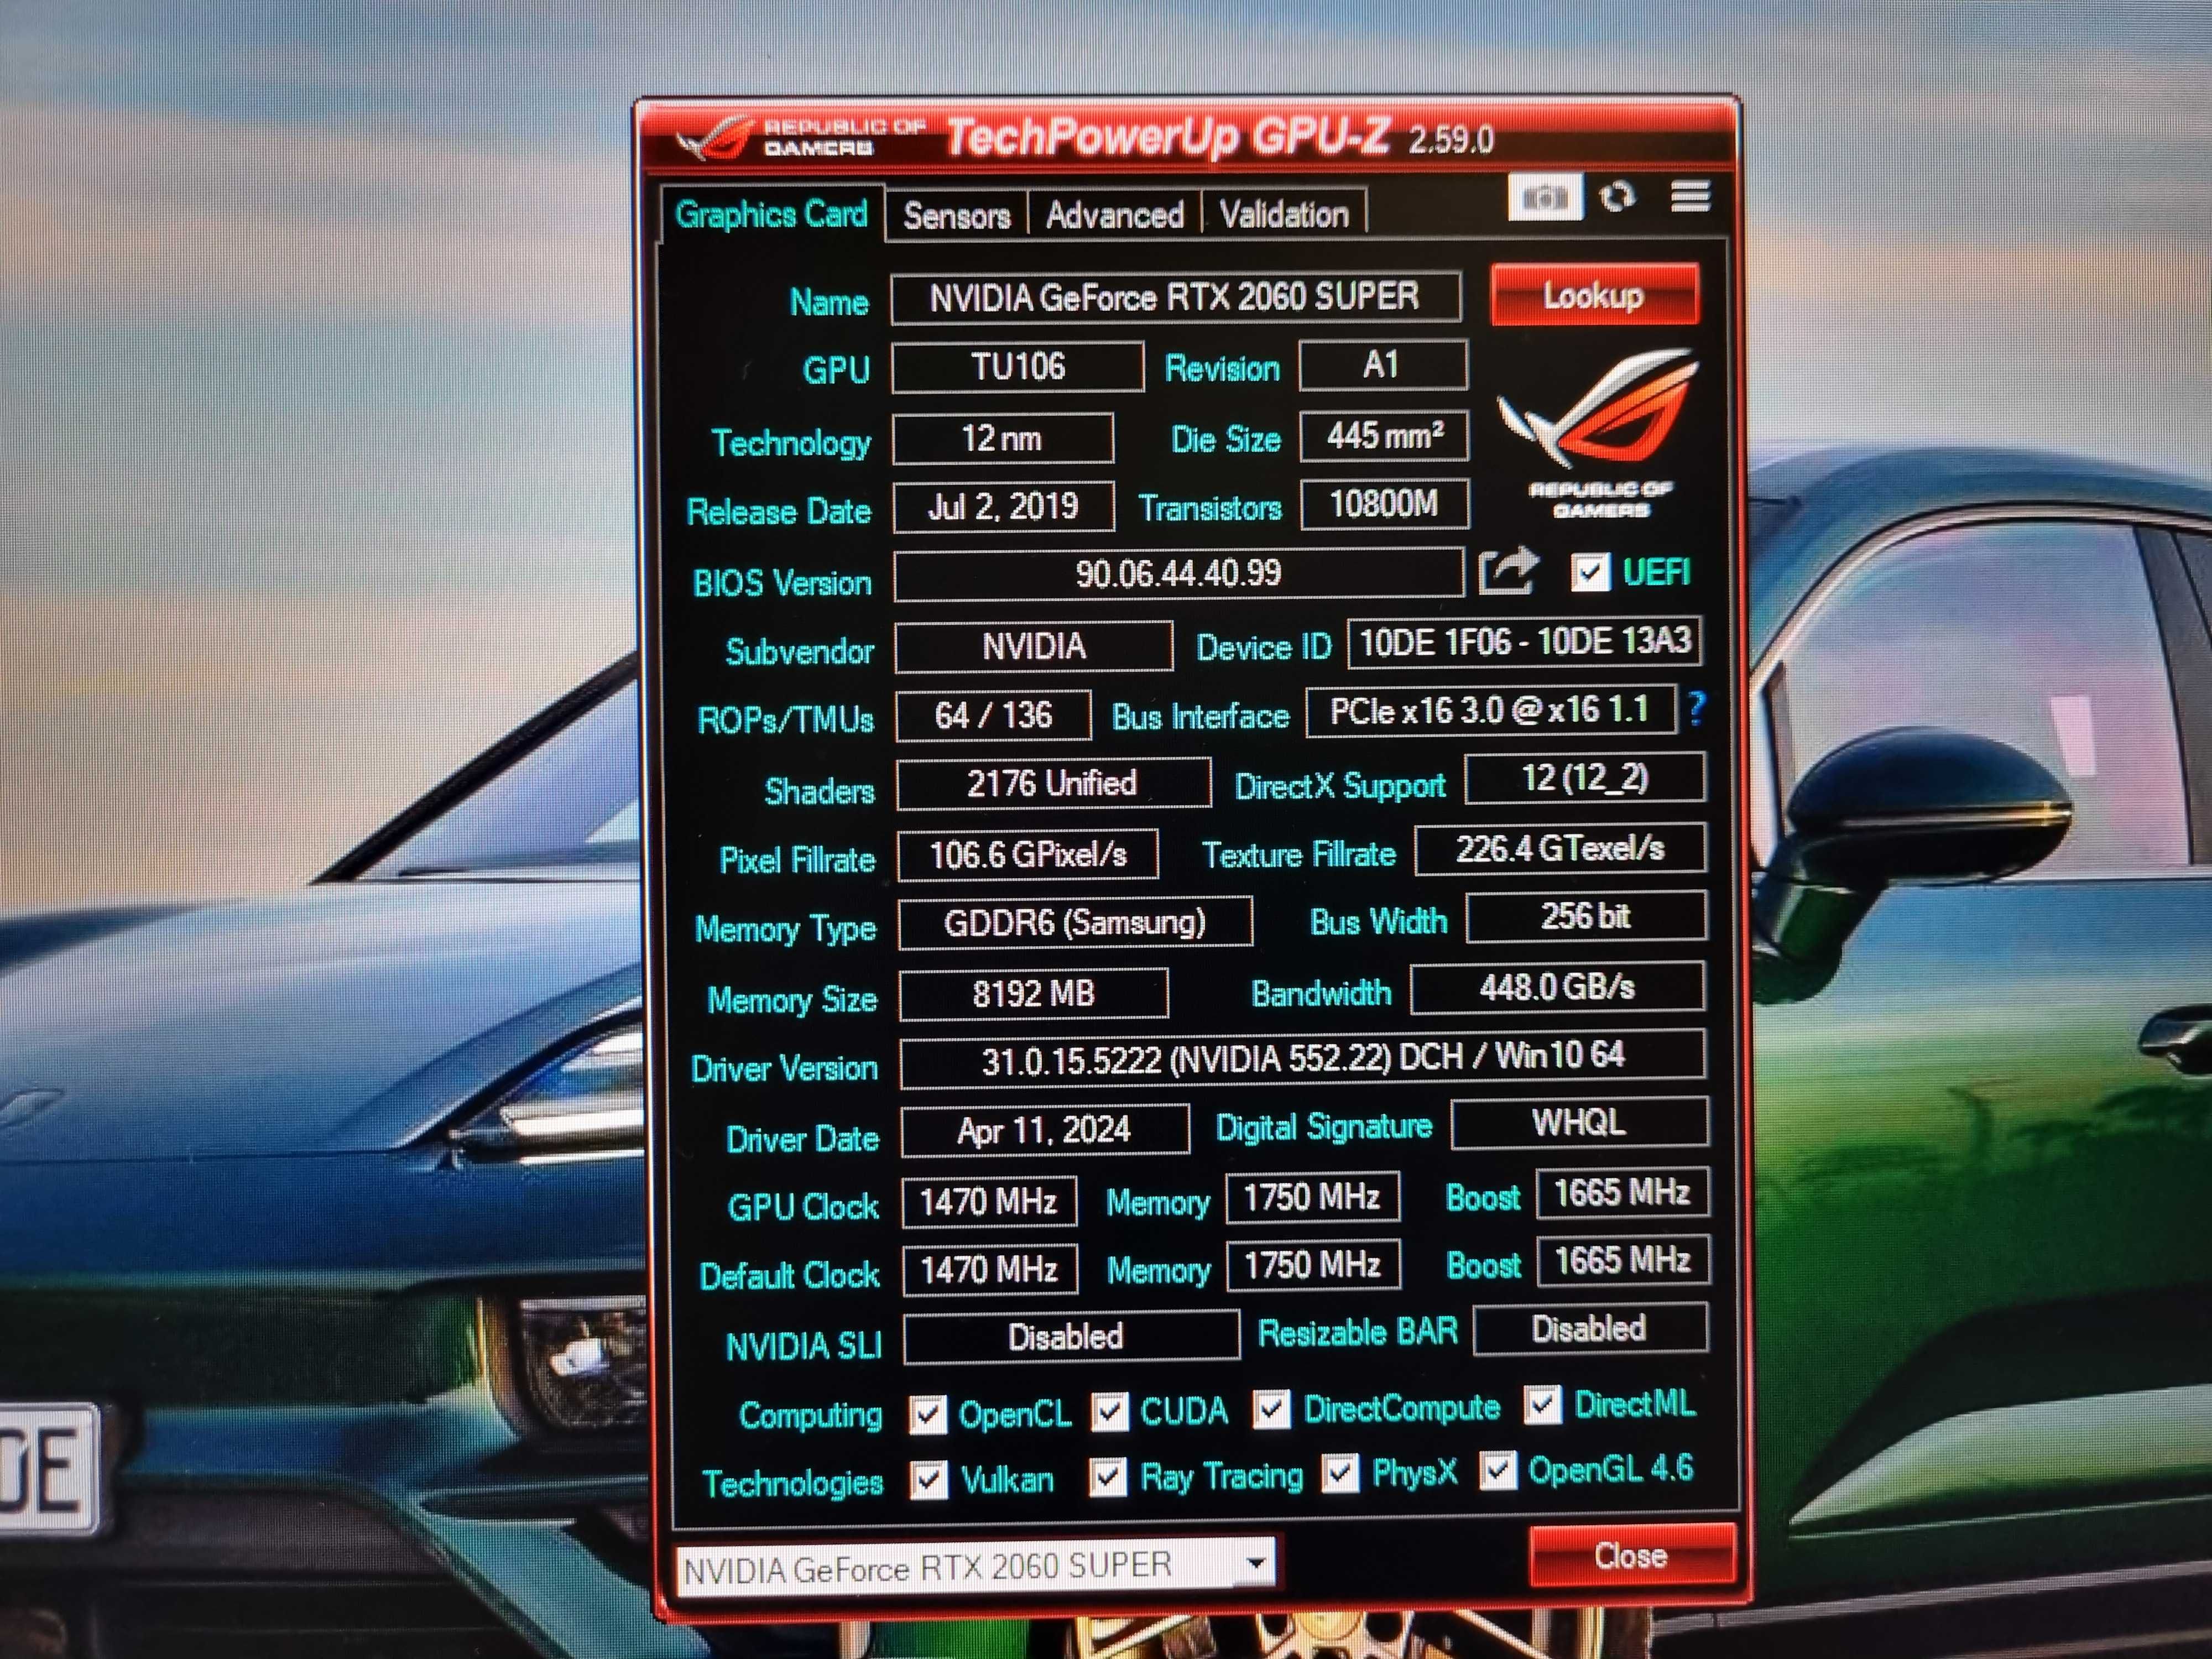
Task: Click the BIOS Version field 90.06.44.40.99
Action: pos(1179,574)
